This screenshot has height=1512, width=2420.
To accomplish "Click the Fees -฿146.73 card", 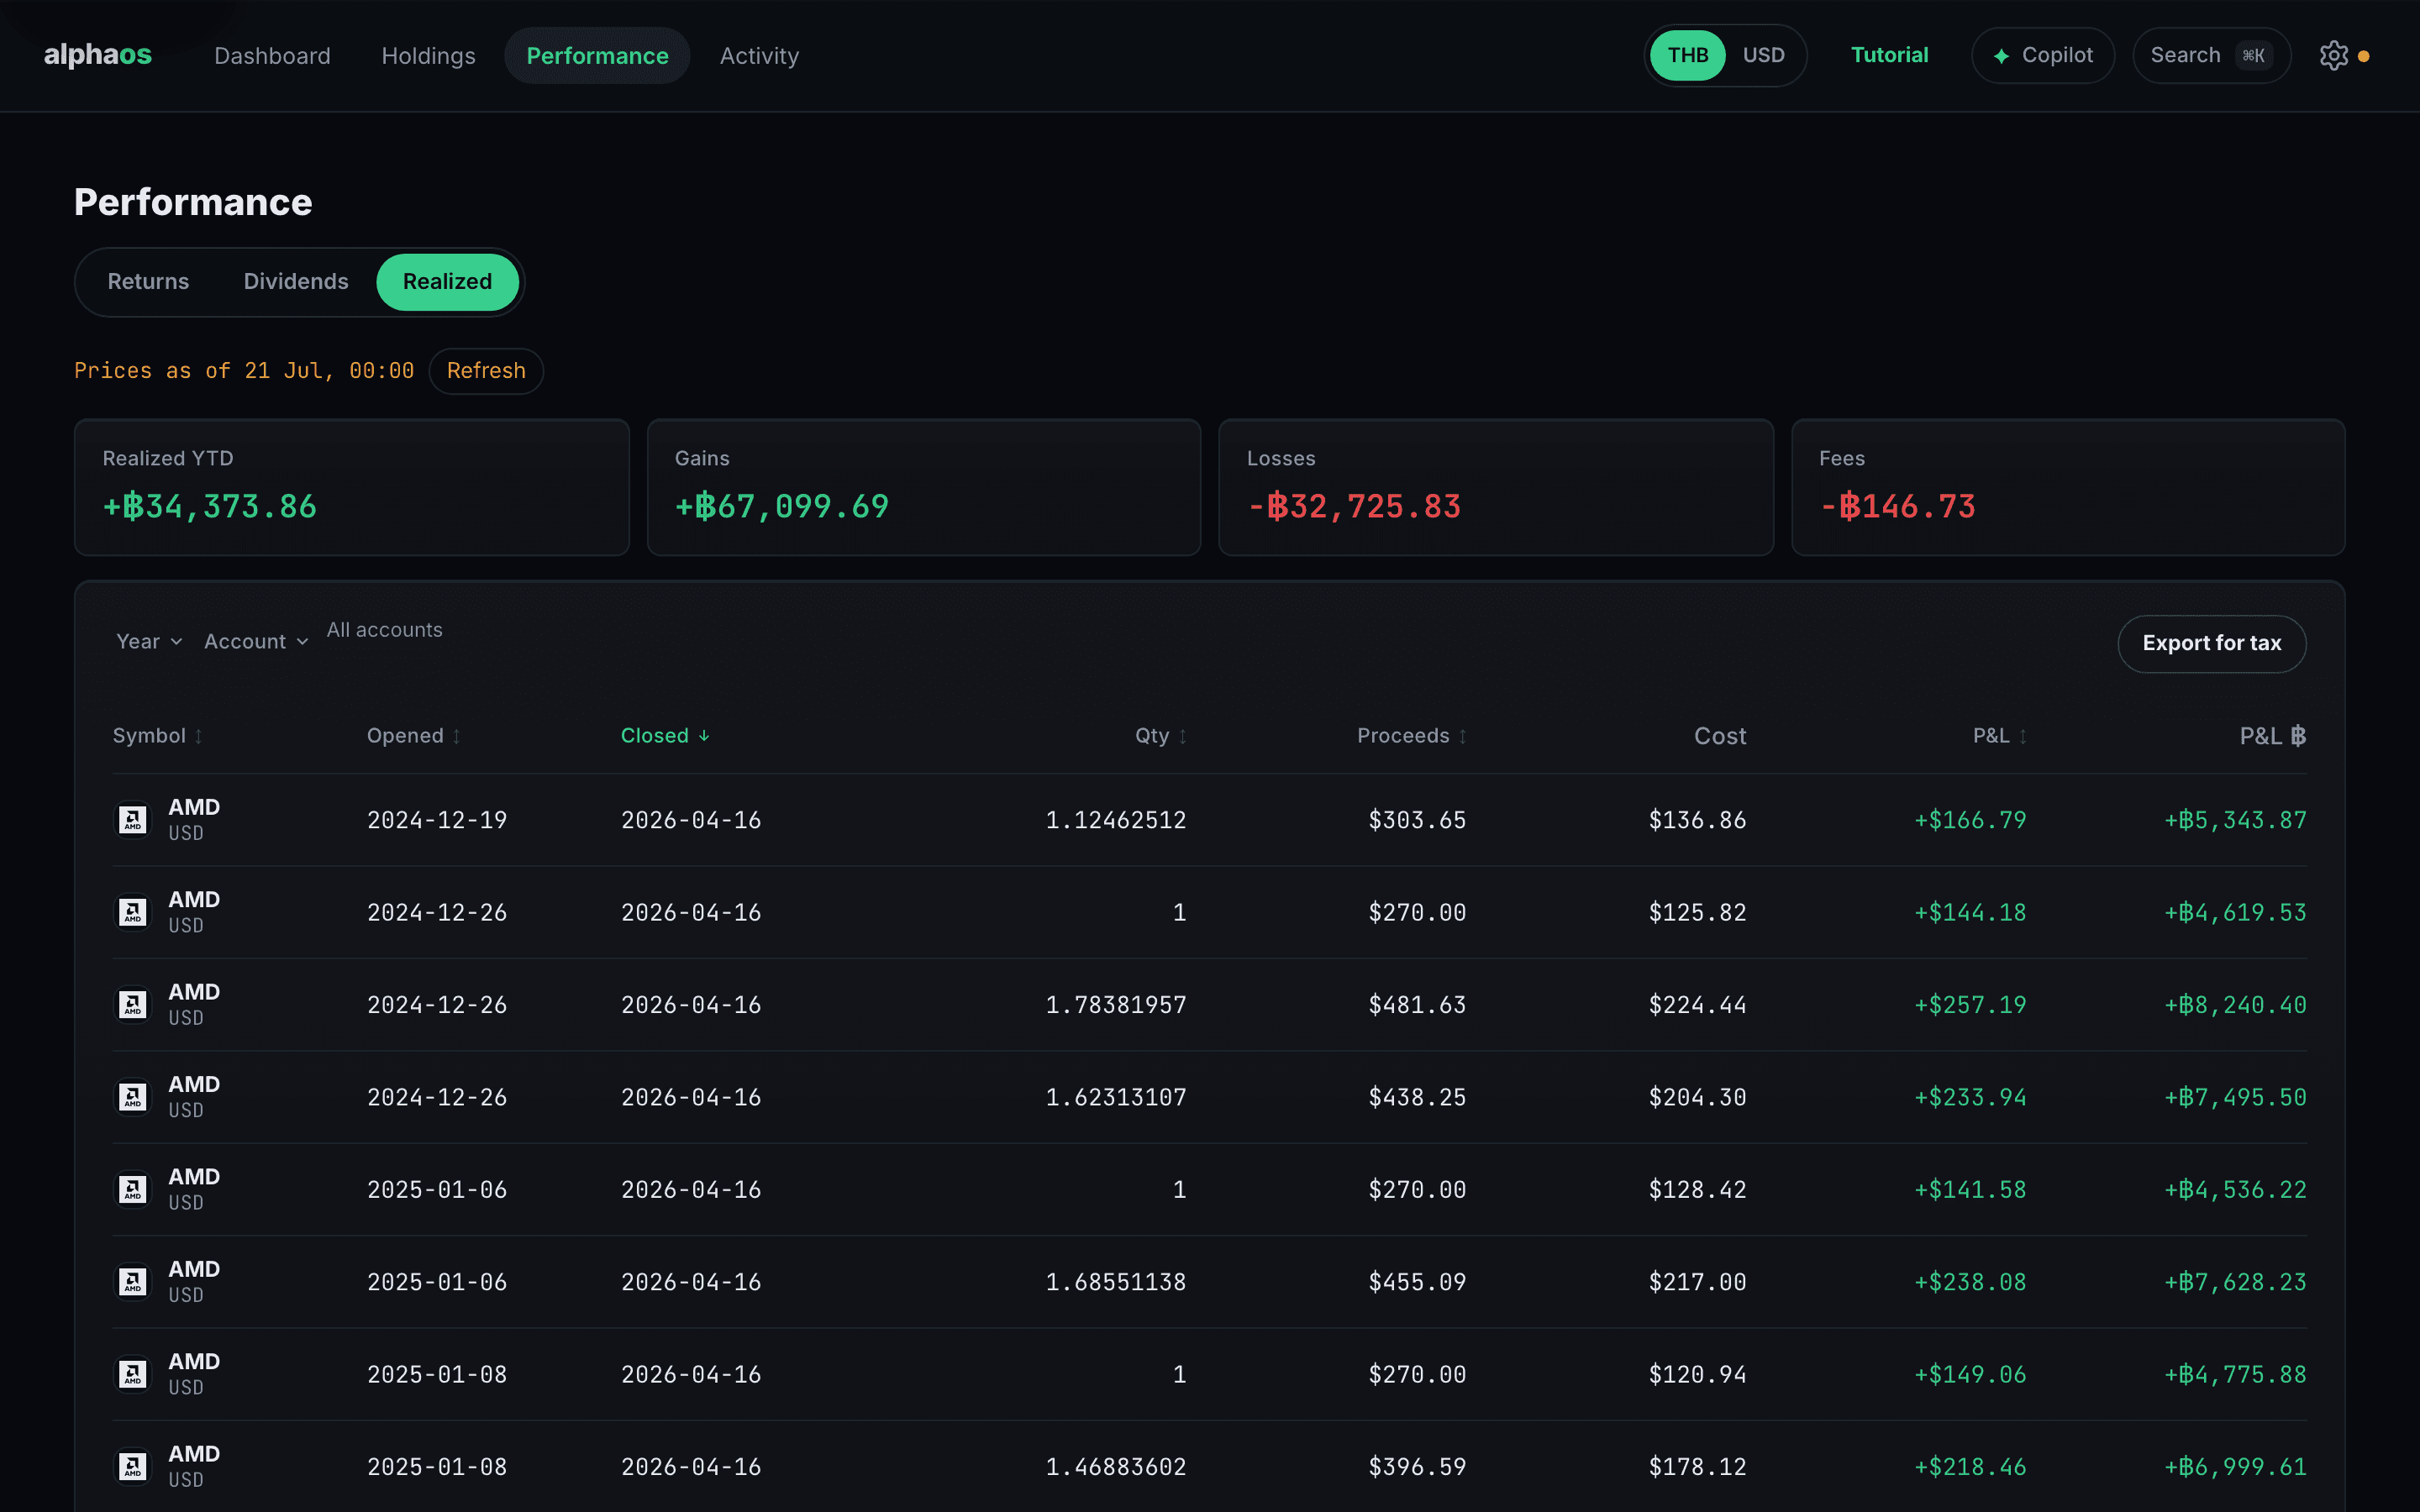I will [2068, 487].
